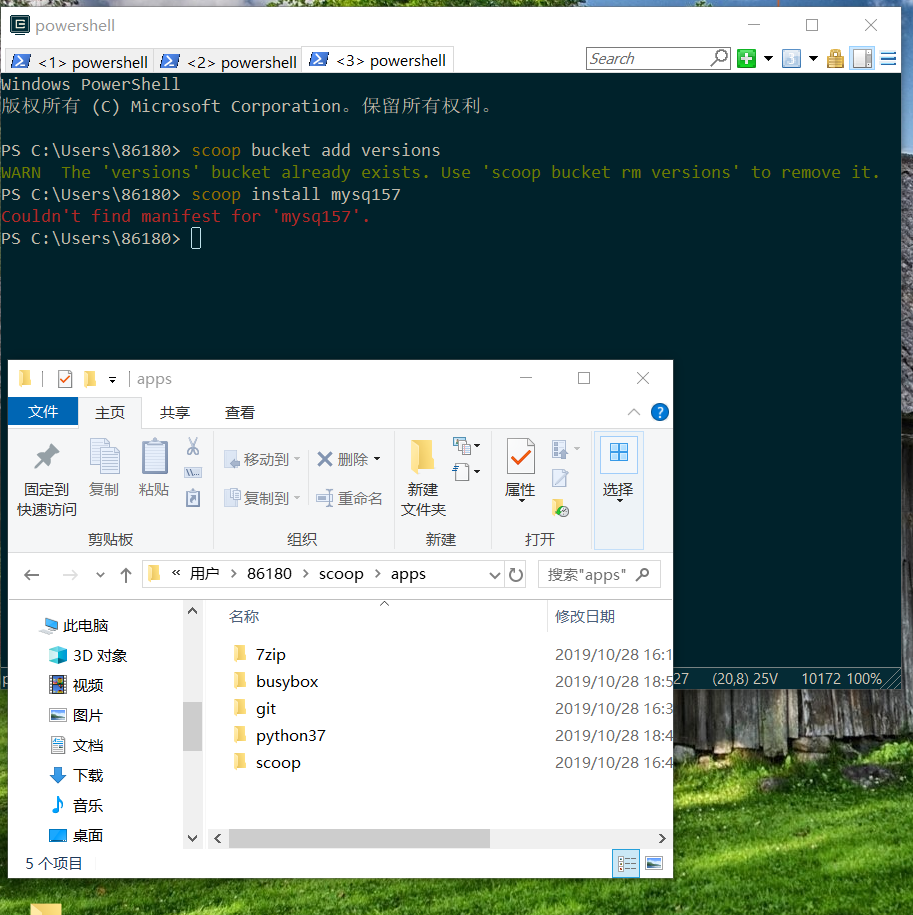Open a new console with the green plus icon

(x=745, y=58)
